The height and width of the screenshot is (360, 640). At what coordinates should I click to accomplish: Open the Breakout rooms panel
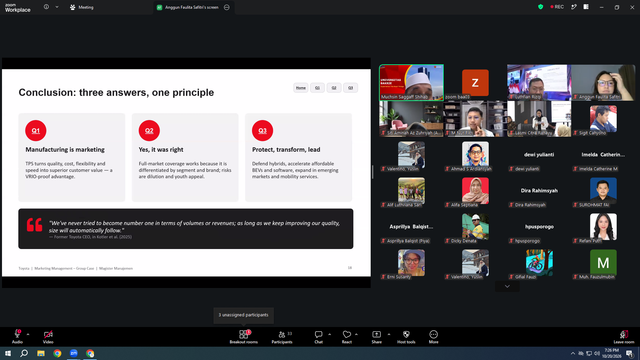244,336
